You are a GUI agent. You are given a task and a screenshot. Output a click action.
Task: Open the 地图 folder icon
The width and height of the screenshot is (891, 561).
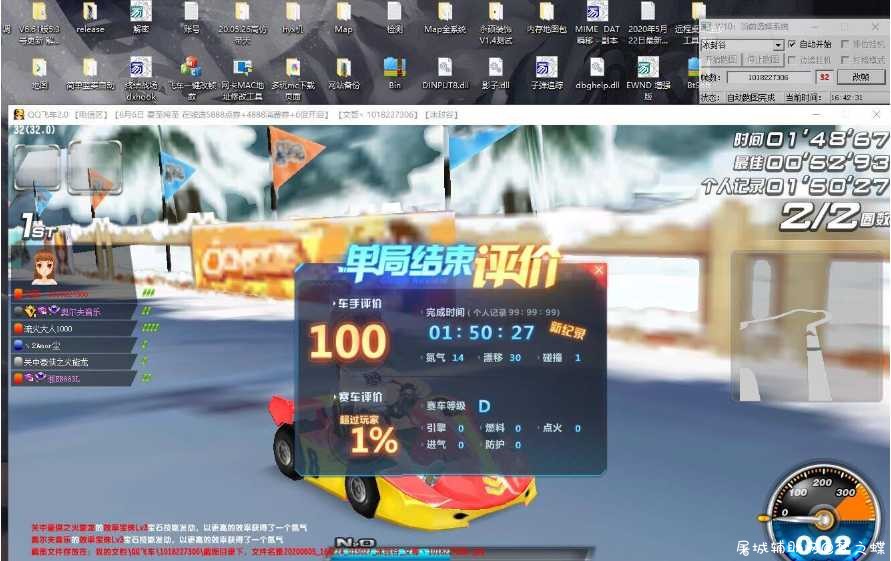pyautogui.click(x=39, y=74)
